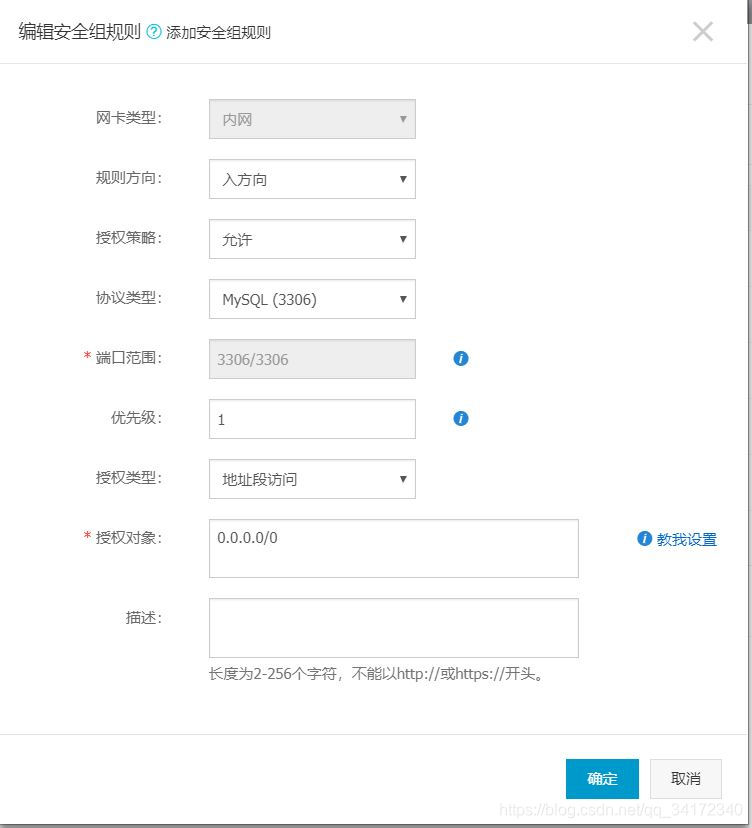Viewport: 752px width, 828px height.
Task: Click the help question mark icon beside the title
Action: (x=153, y=32)
